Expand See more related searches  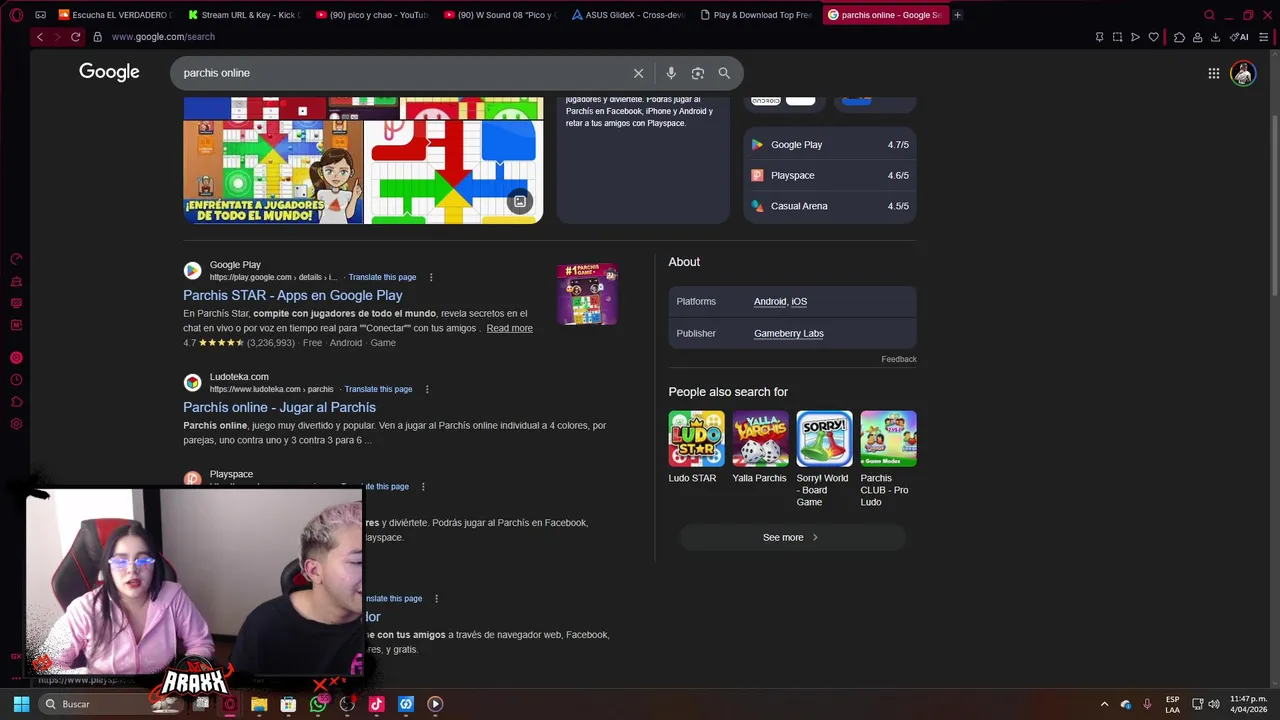(792, 537)
